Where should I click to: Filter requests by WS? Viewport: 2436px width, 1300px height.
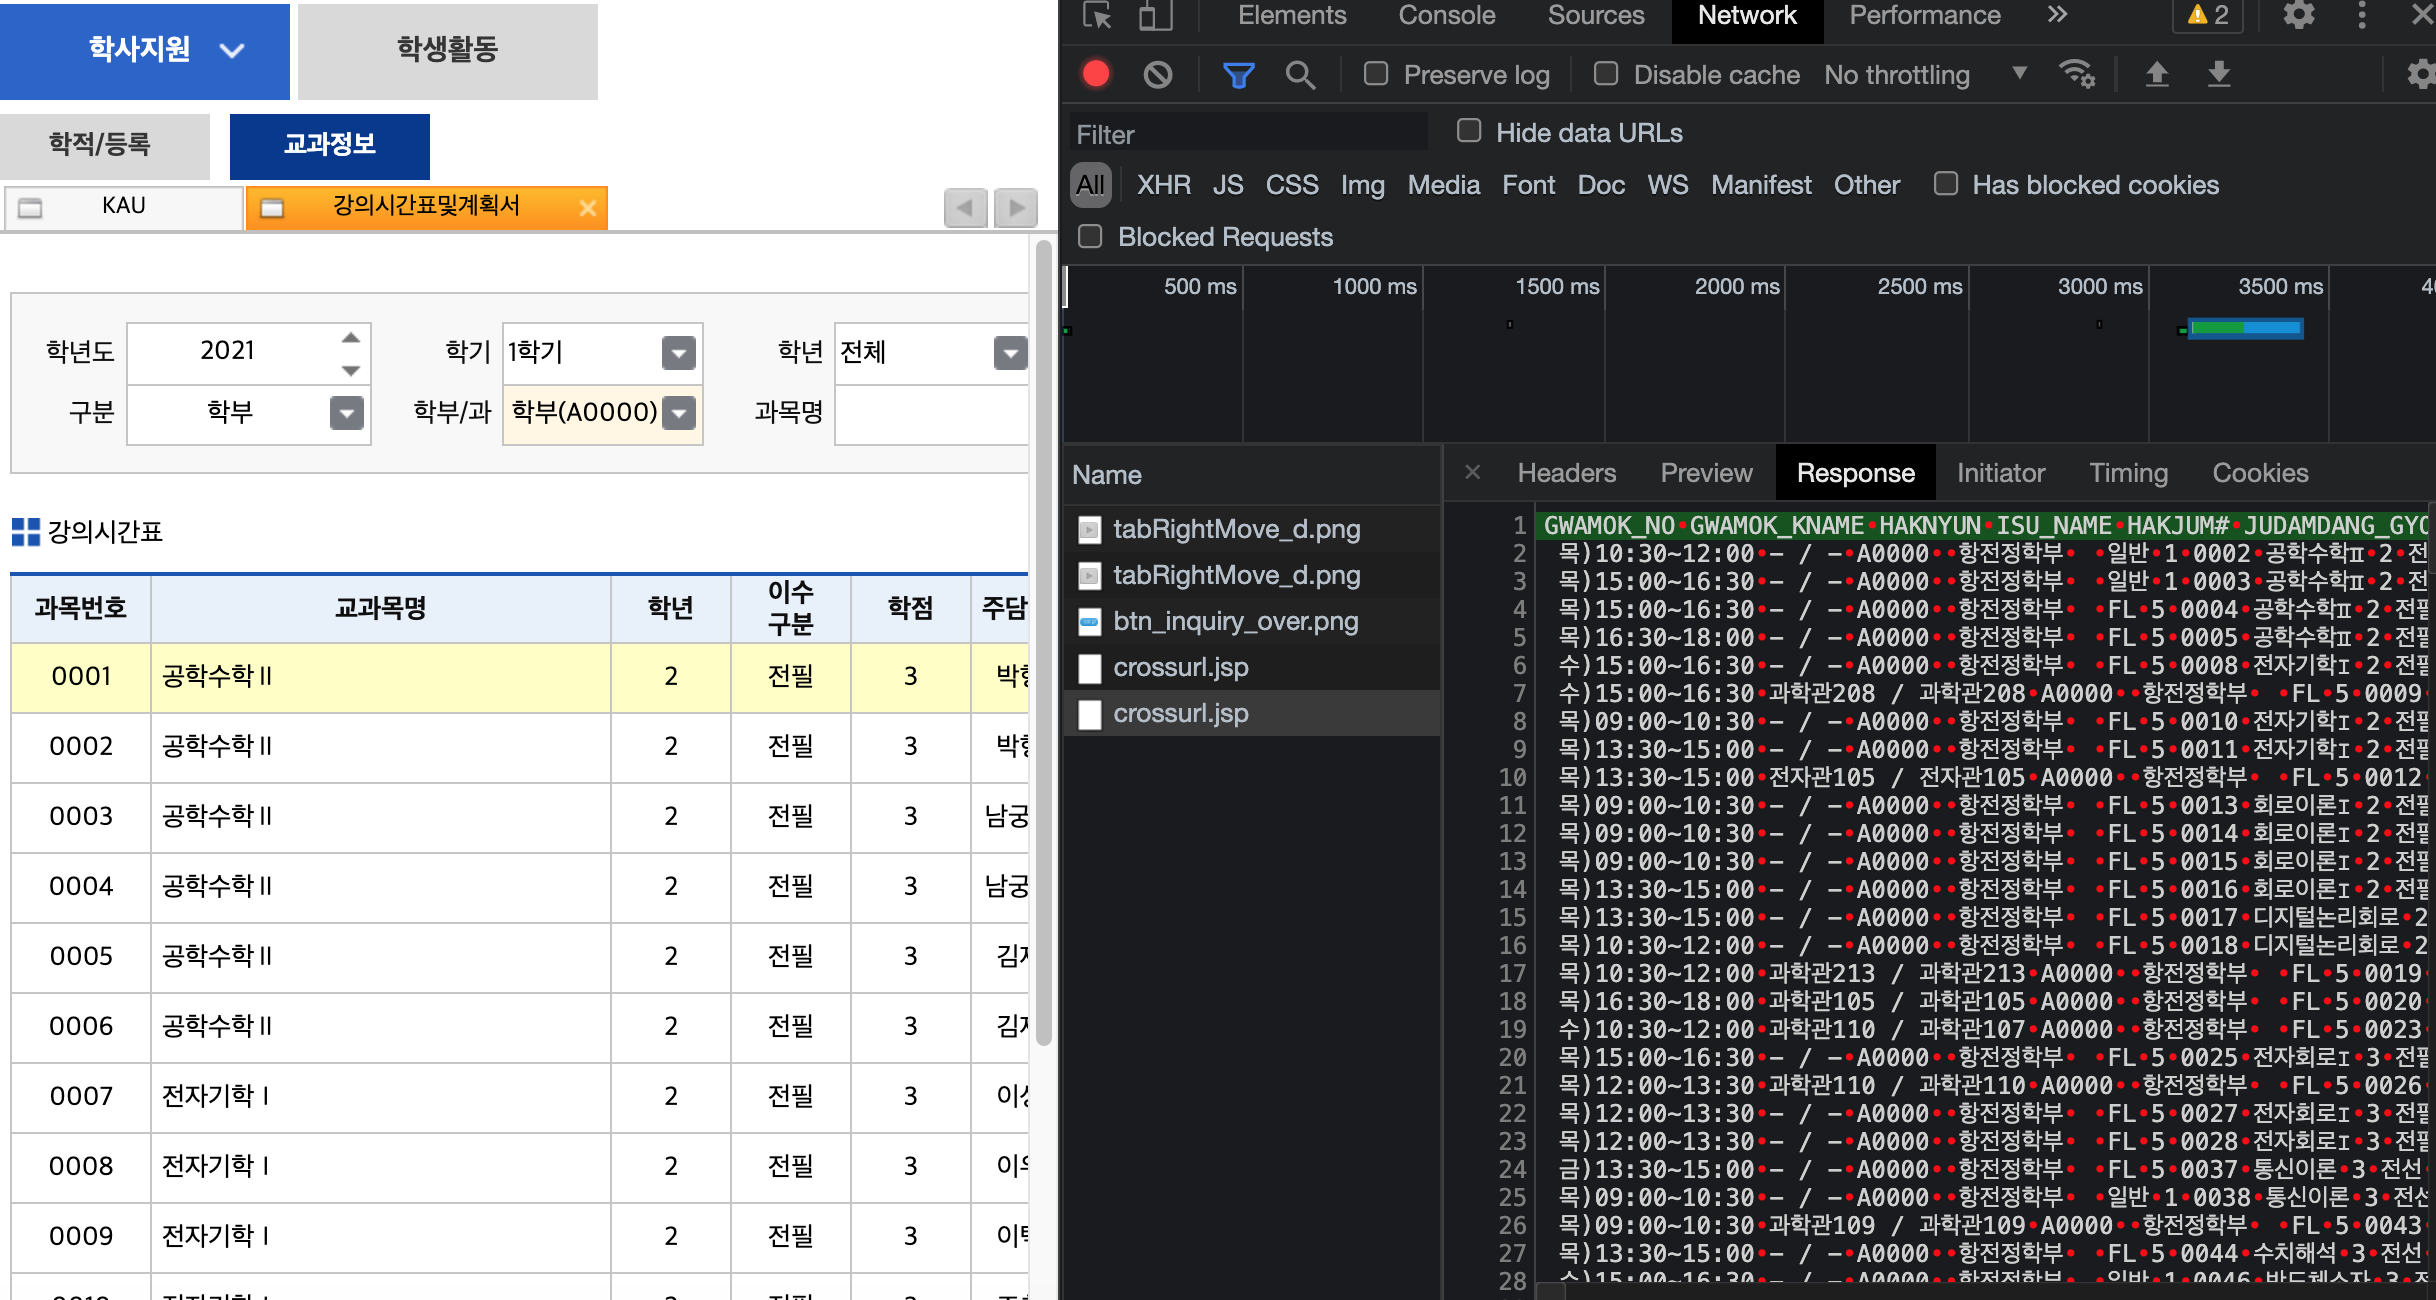pyautogui.click(x=1667, y=185)
